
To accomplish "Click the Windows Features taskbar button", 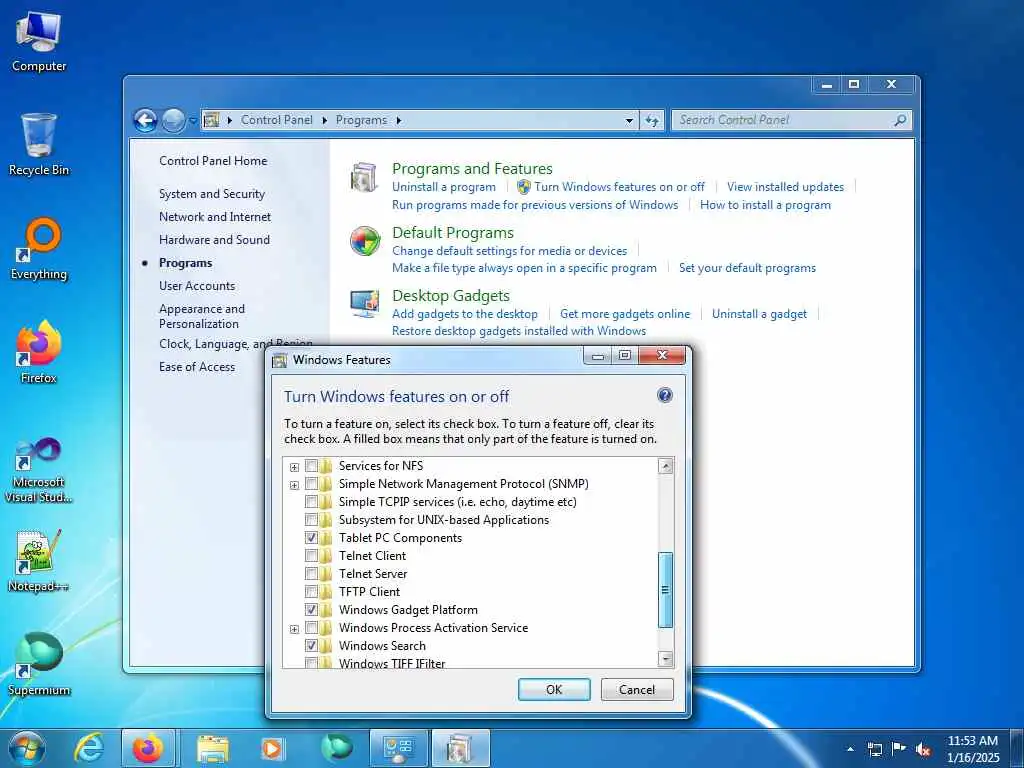I will click(460, 748).
